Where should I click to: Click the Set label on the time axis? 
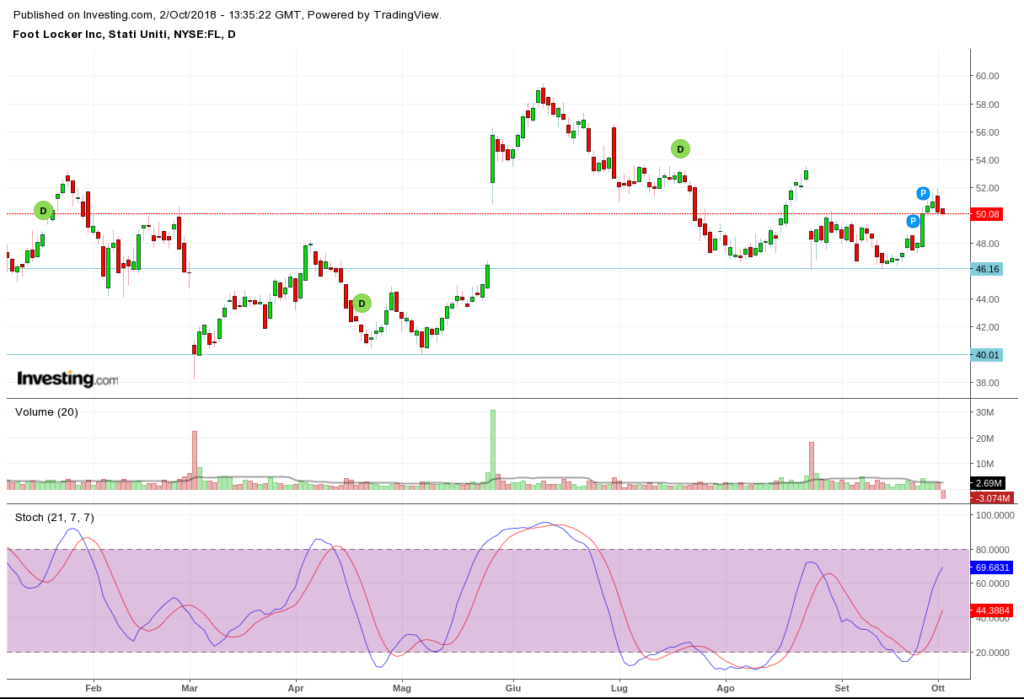(x=842, y=688)
